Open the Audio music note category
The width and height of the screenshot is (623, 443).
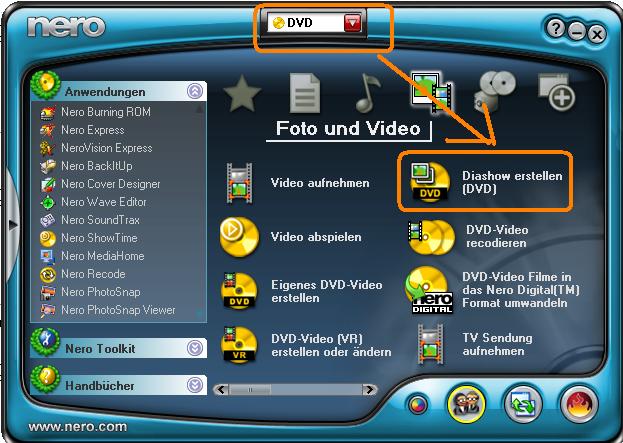pyautogui.click(x=368, y=93)
